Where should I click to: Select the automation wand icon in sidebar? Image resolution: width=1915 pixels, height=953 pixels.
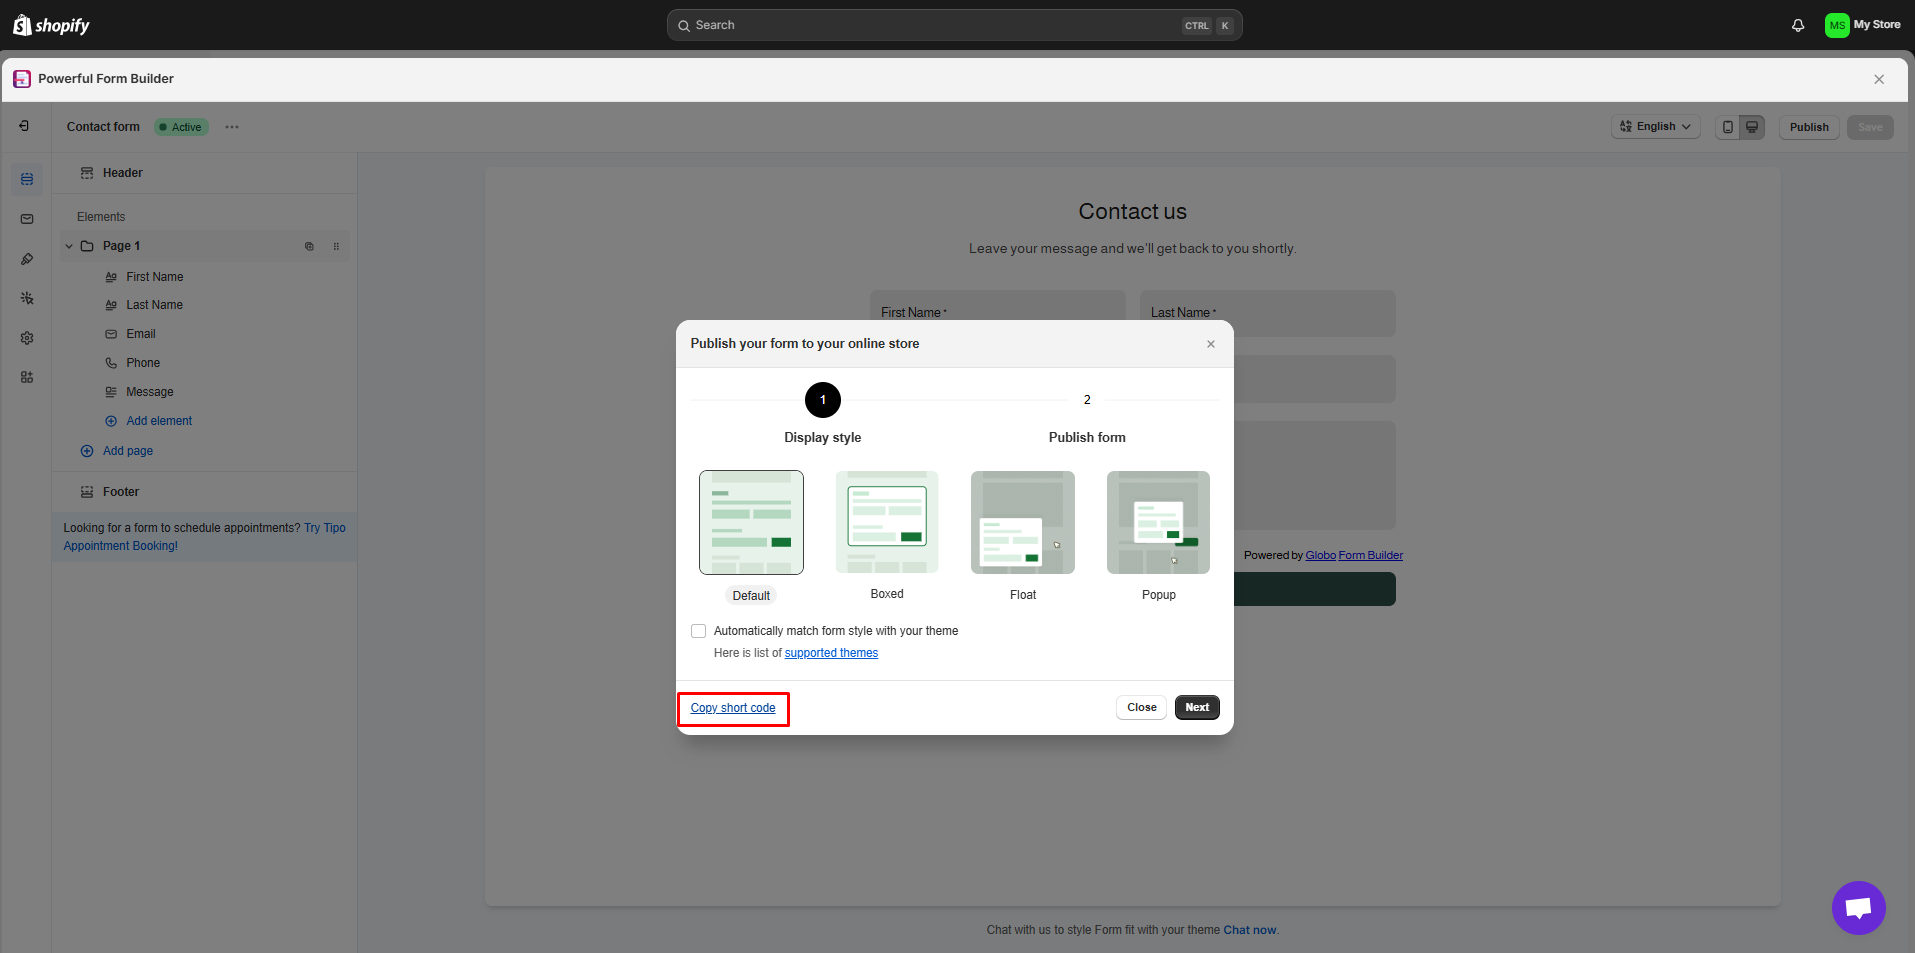coord(26,298)
